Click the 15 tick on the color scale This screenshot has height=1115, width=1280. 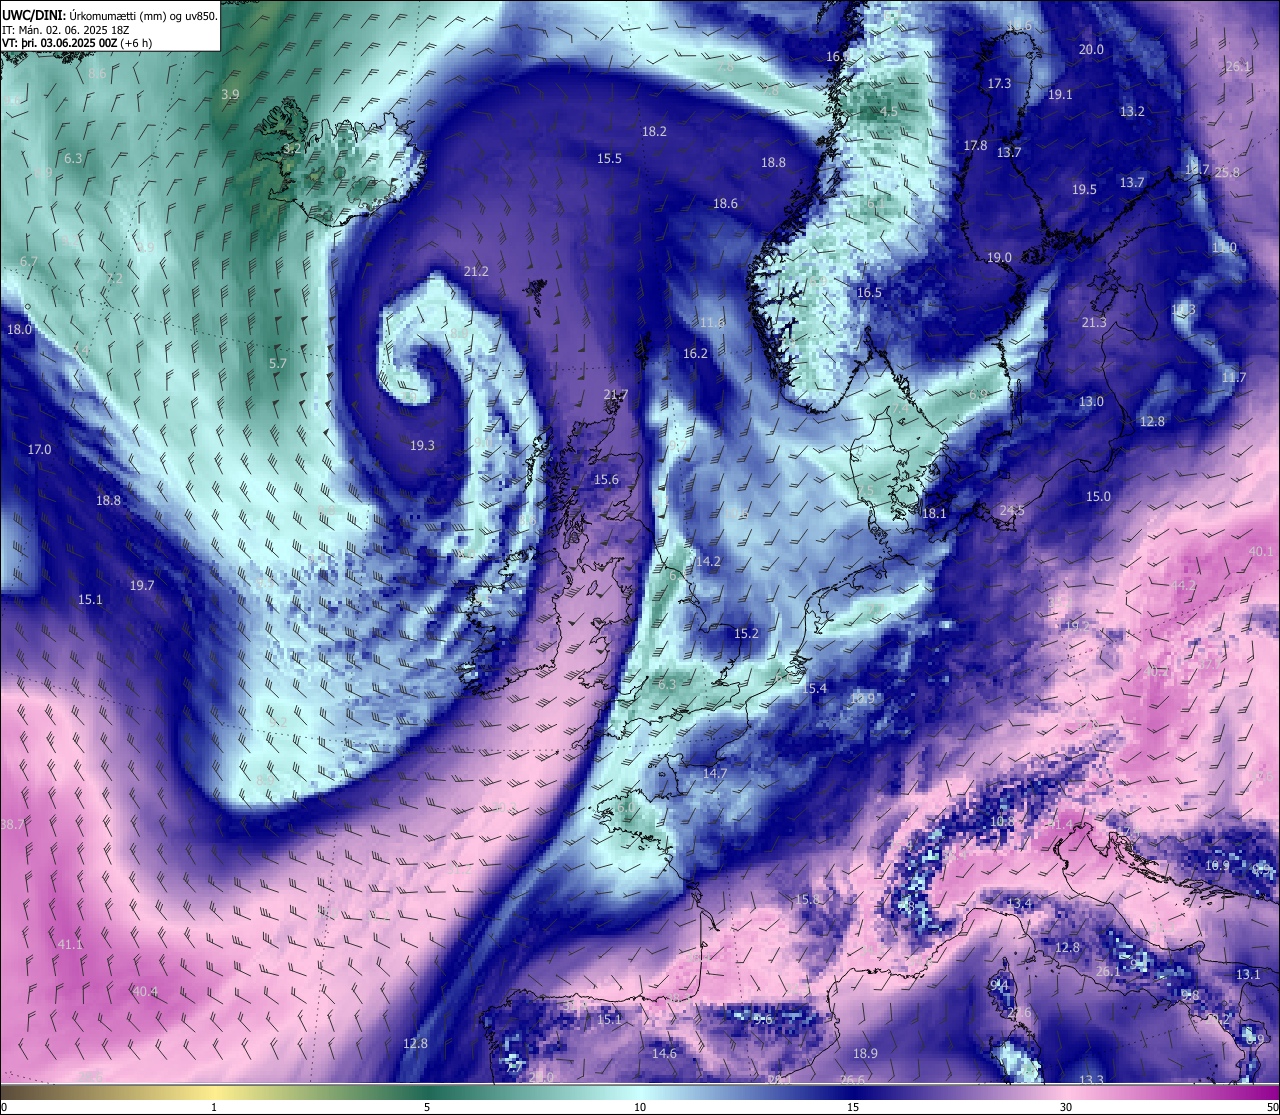tap(853, 1107)
